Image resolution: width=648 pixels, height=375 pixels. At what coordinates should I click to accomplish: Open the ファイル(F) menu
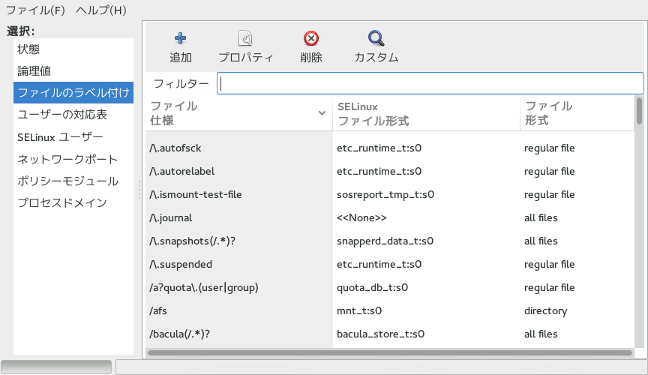[x=36, y=10]
